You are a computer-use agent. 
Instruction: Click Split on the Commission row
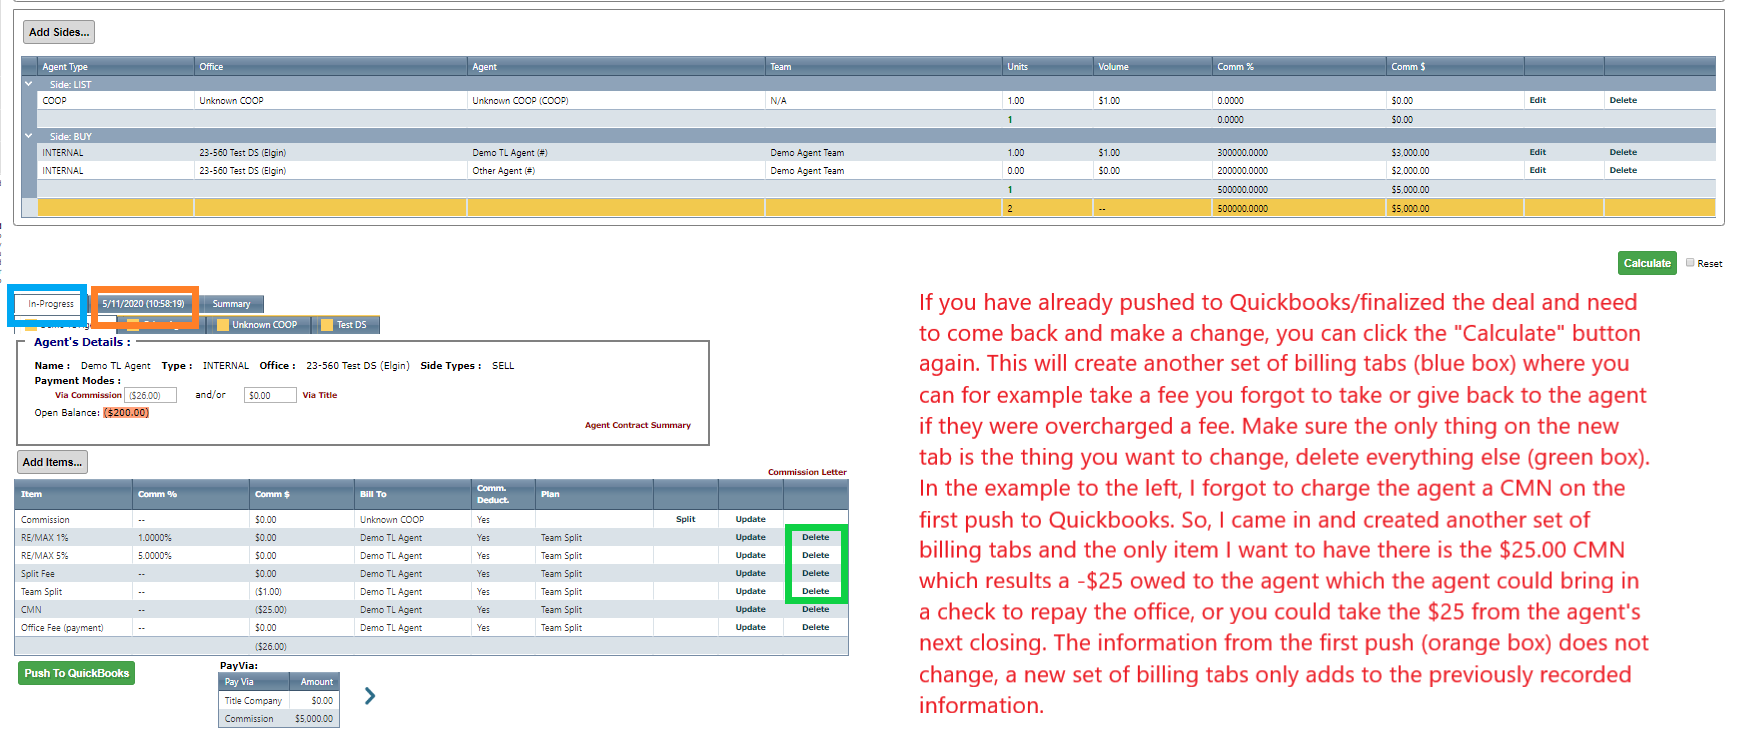point(685,519)
